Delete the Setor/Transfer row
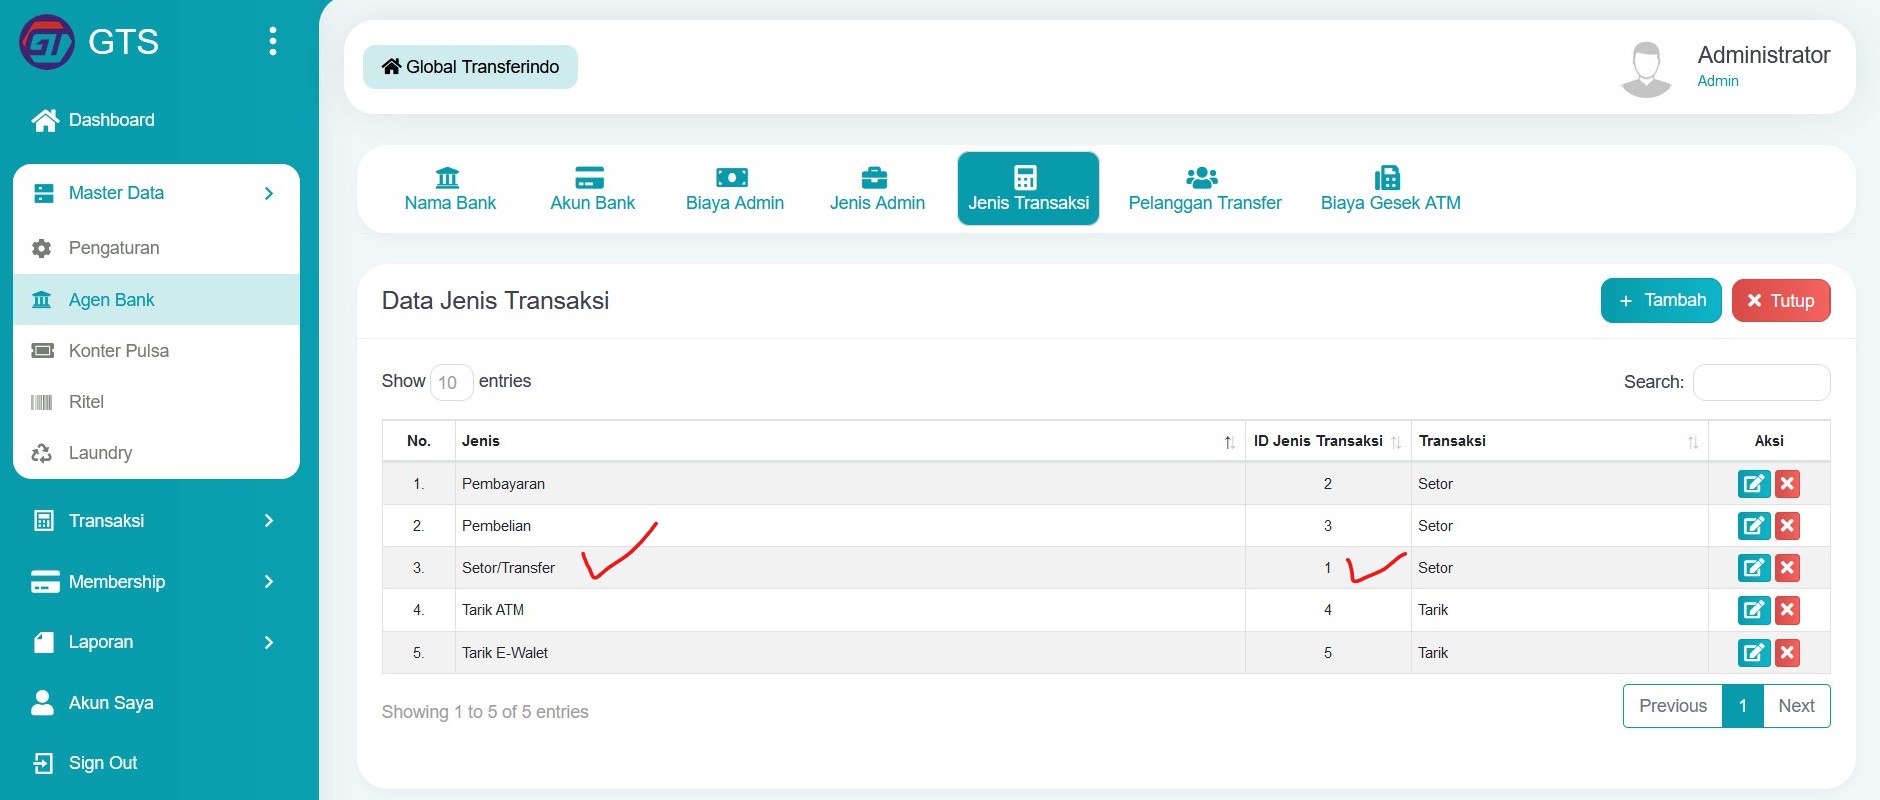The image size is (1880, 800). (1787, 568)
